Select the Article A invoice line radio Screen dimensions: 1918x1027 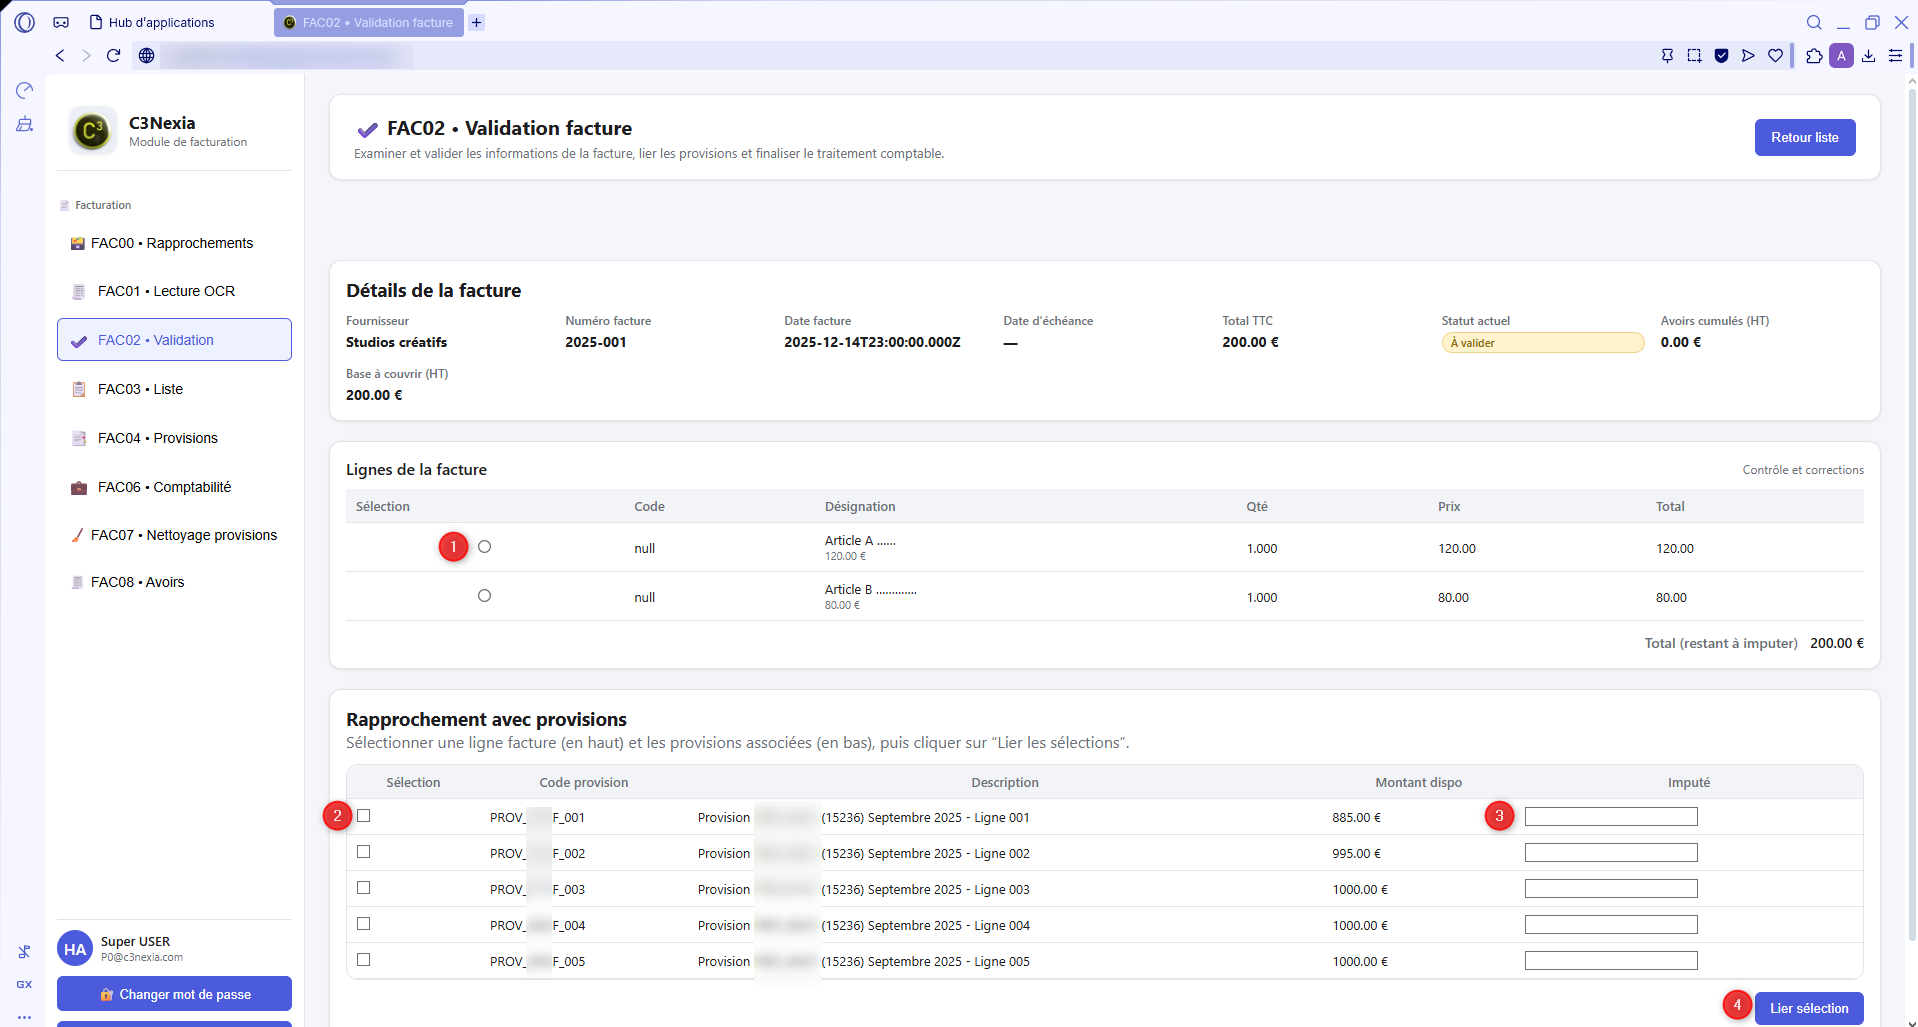(484, 547)
